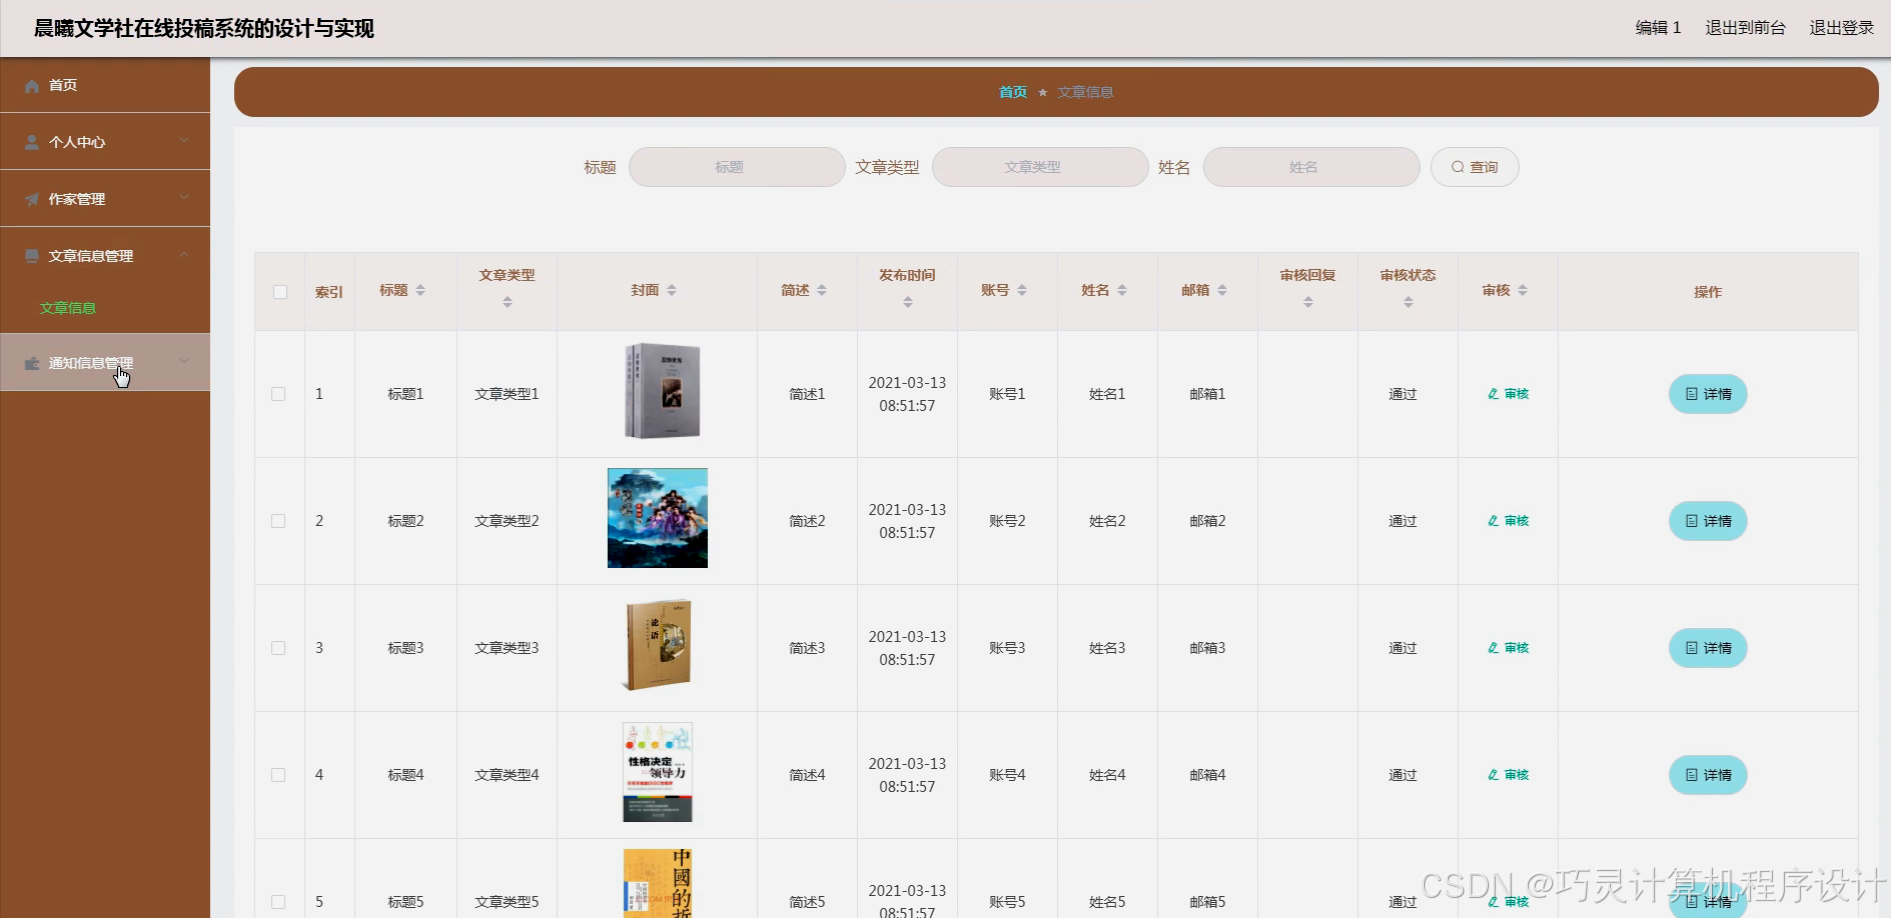This screenshot has height=918, width=1891.
Task: Click the star icon in the breadcrumb
Action: pos(1043,92)
